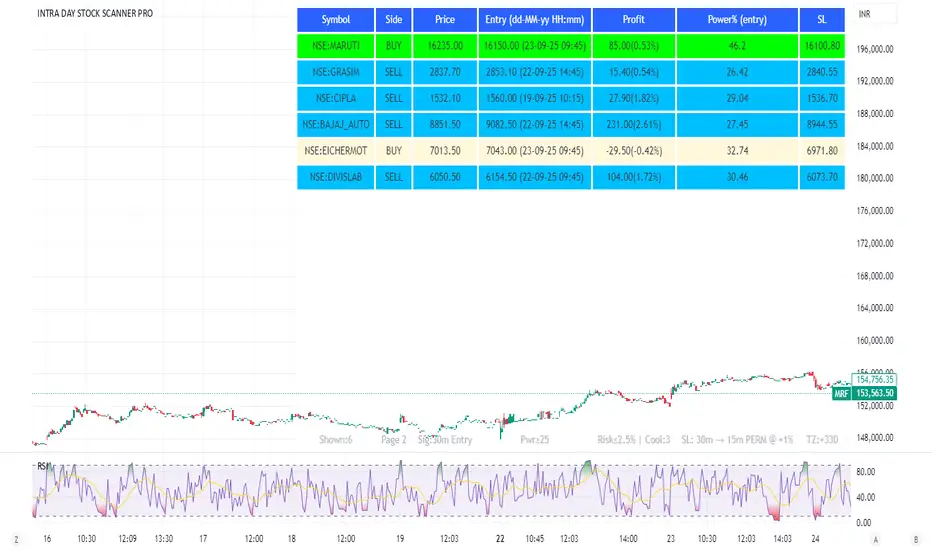Click the GRASIM price 2837.70
The image size is (932, 550).
[445, 72]
